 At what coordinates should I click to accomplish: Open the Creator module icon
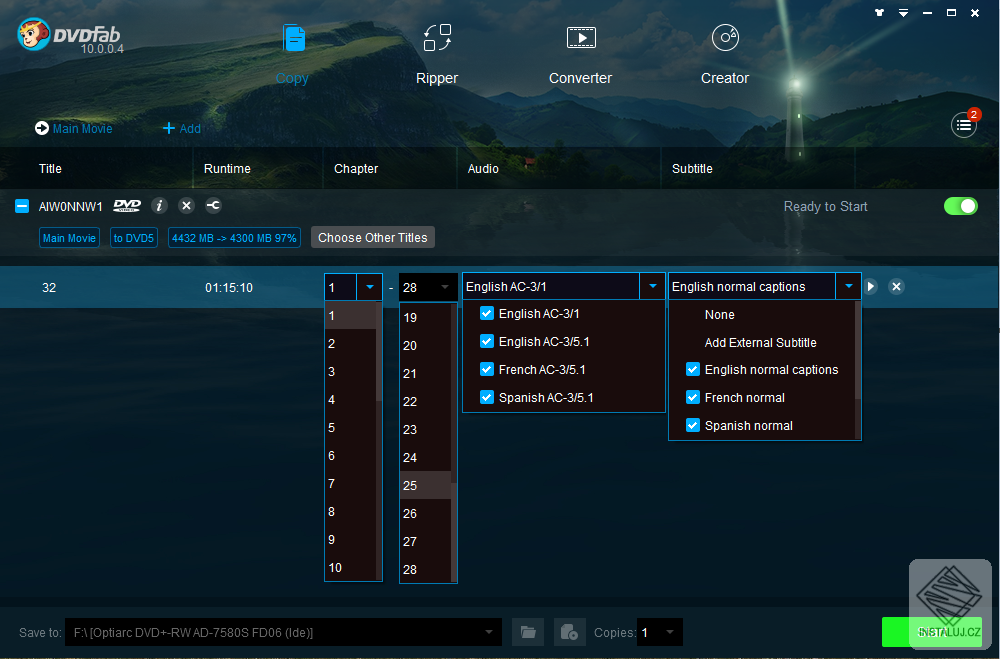tap(725, 38)
